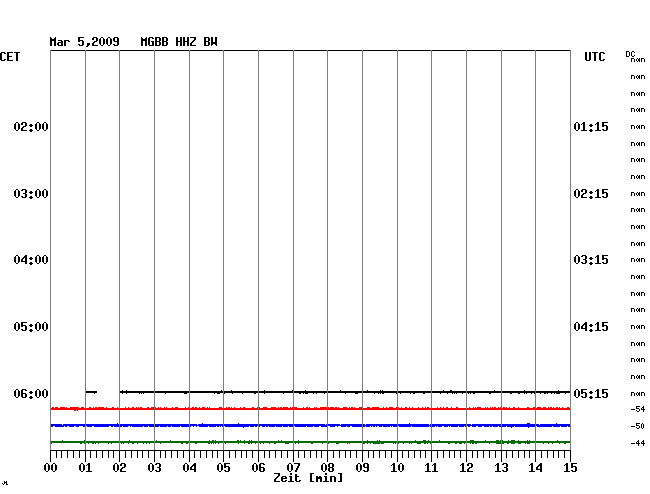This screenshot has height=494, width=650.
Task: Click minute label 04 on time axis
Action: point(189,468)
